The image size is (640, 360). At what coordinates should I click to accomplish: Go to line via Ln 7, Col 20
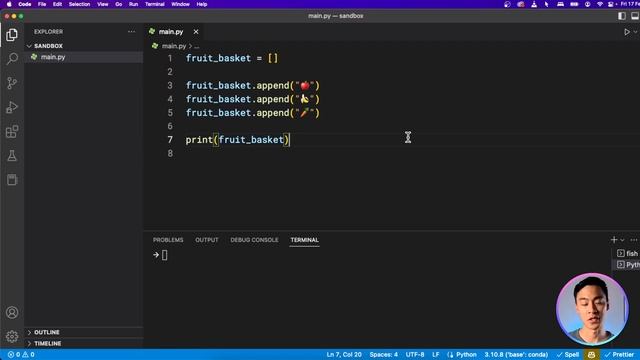344,355
